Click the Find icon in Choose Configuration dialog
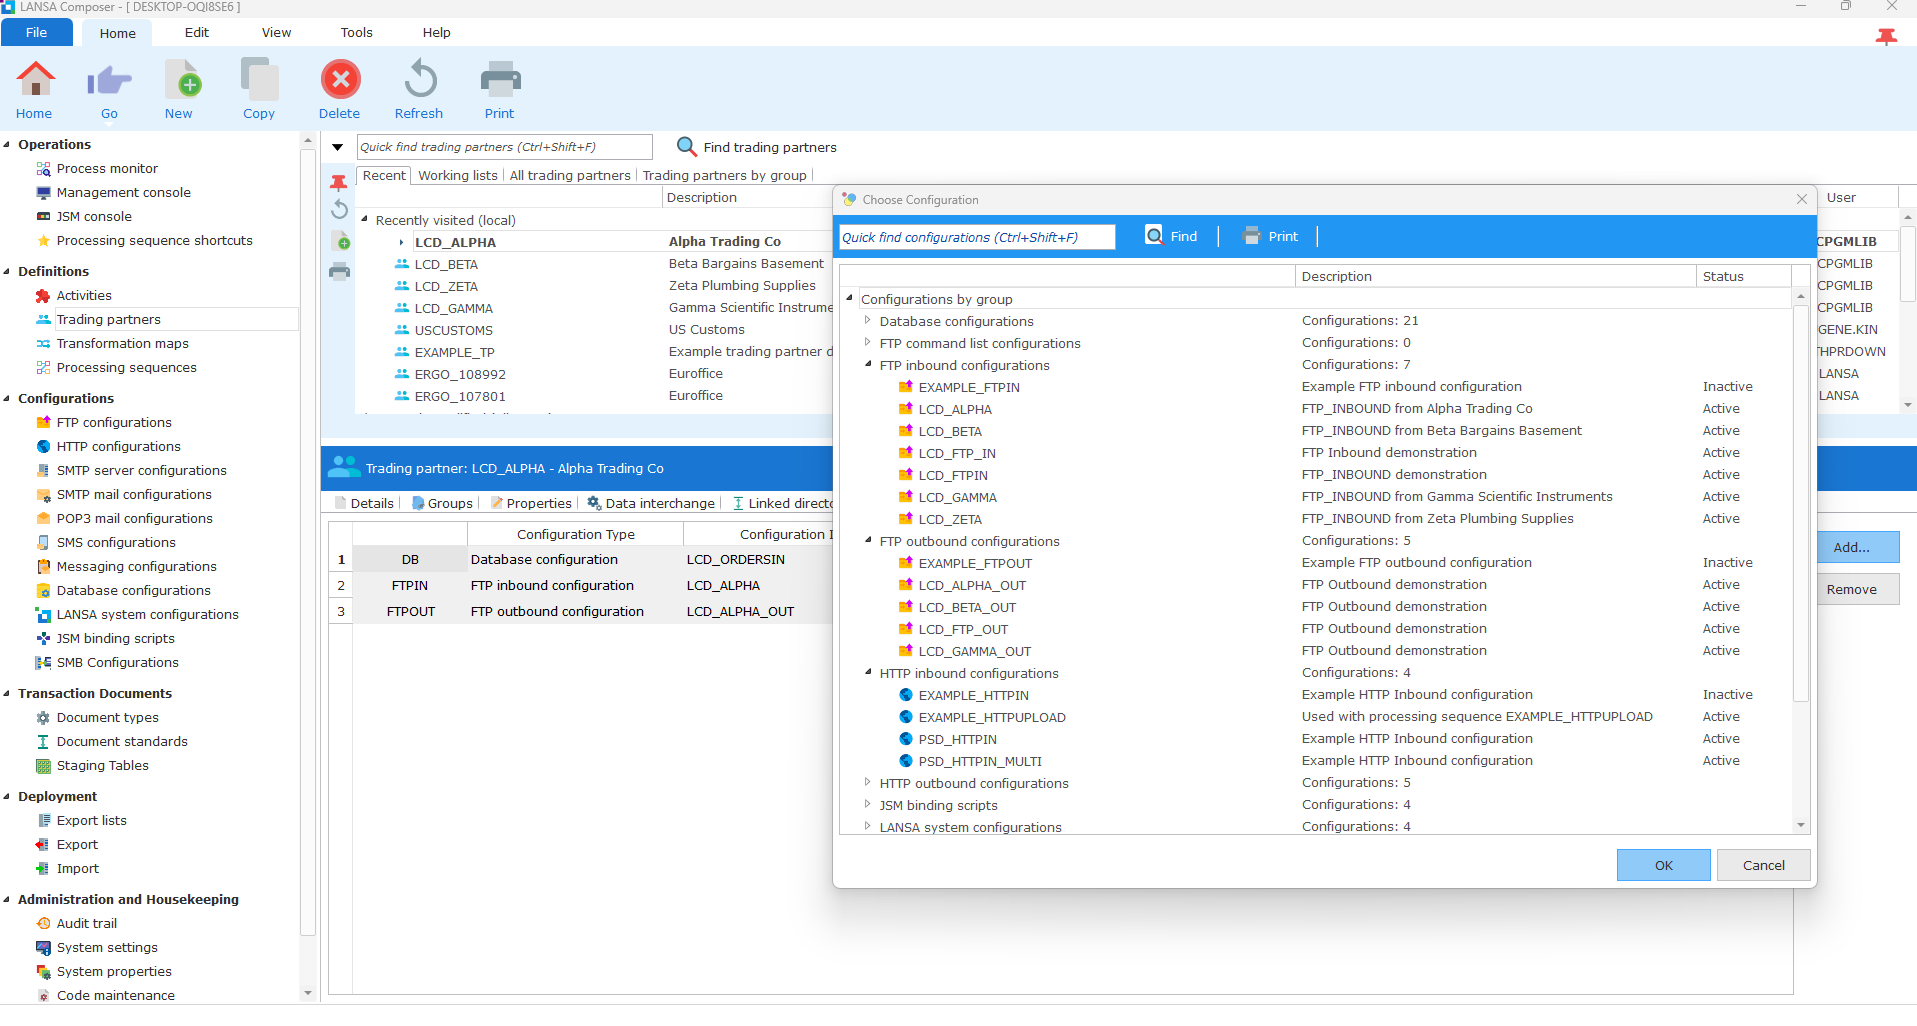The width and height of the screenshot is (1917, 1026). pos(1154,236)
